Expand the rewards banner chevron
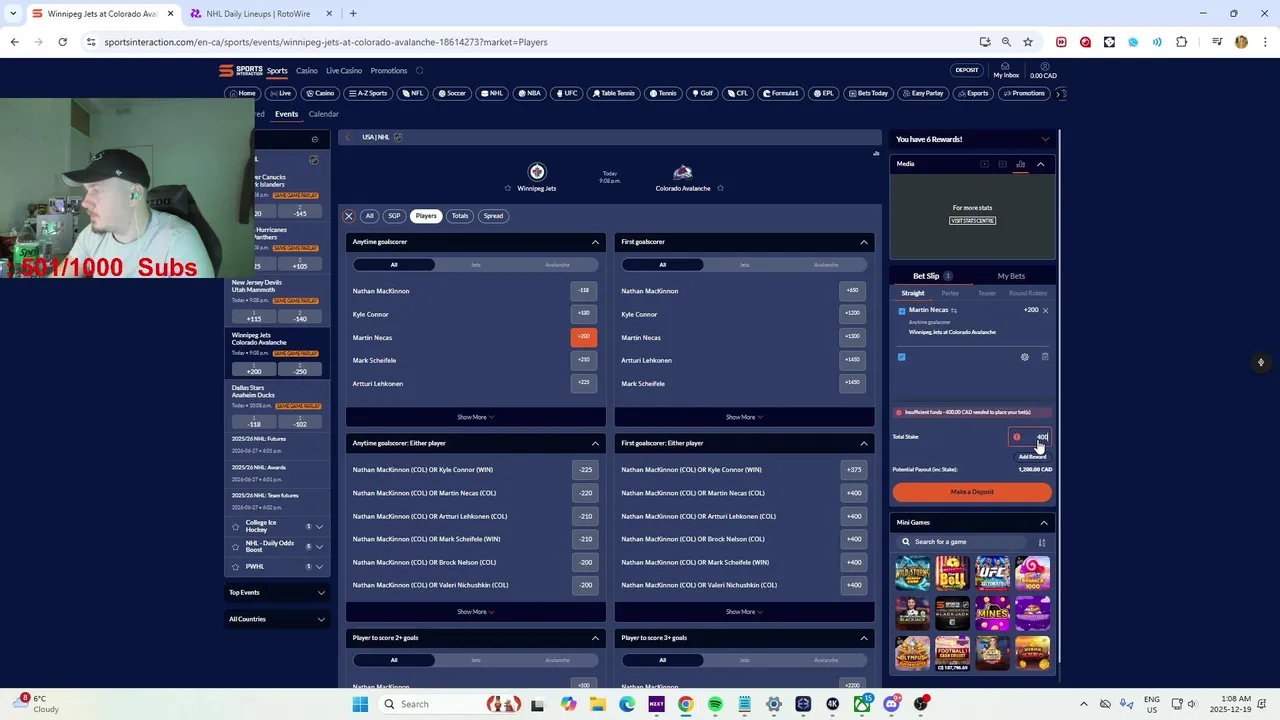 pos(1045,139)
